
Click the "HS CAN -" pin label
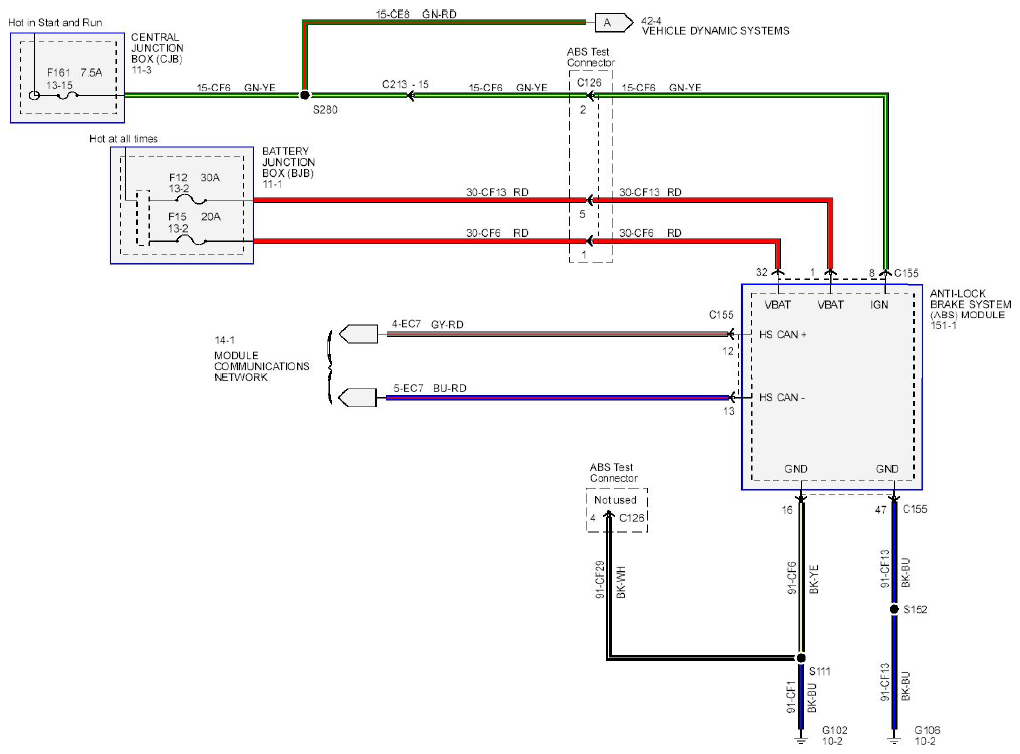click(782, 397)
